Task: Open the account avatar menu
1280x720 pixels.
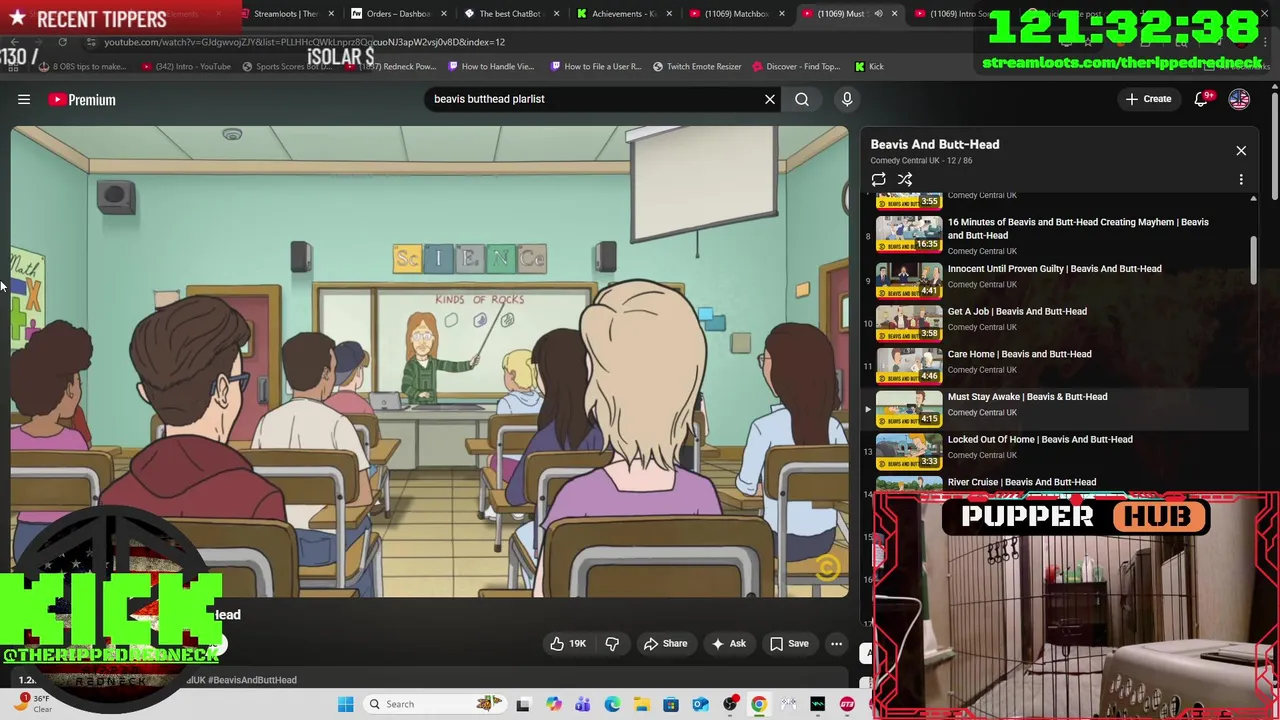Action: 1239,99
